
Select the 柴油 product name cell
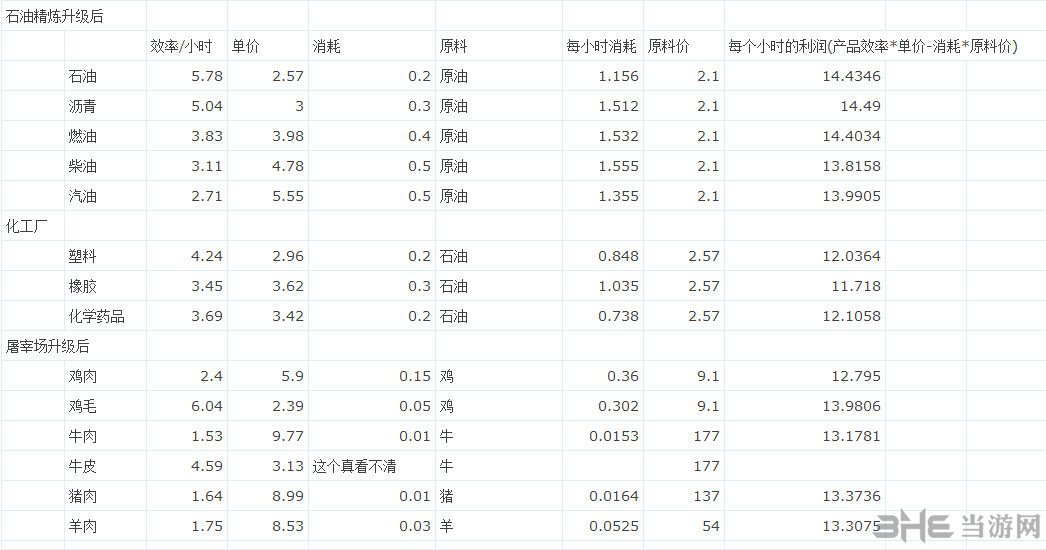click(83, 166)
